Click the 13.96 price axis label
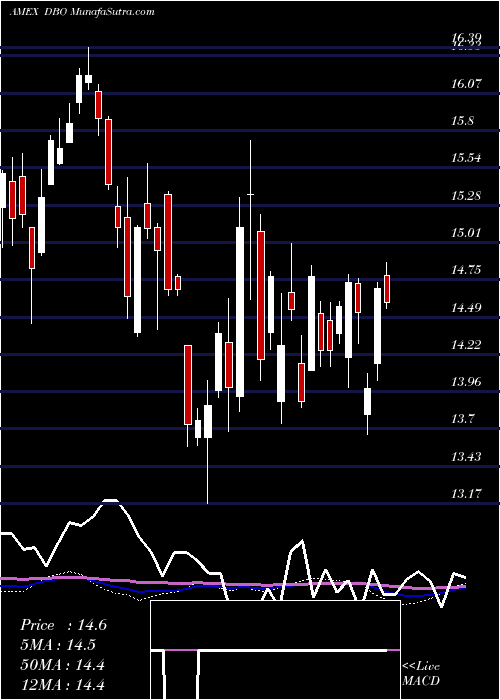The width and height of the screenshot is (500, 700). (x=467, y=382)
